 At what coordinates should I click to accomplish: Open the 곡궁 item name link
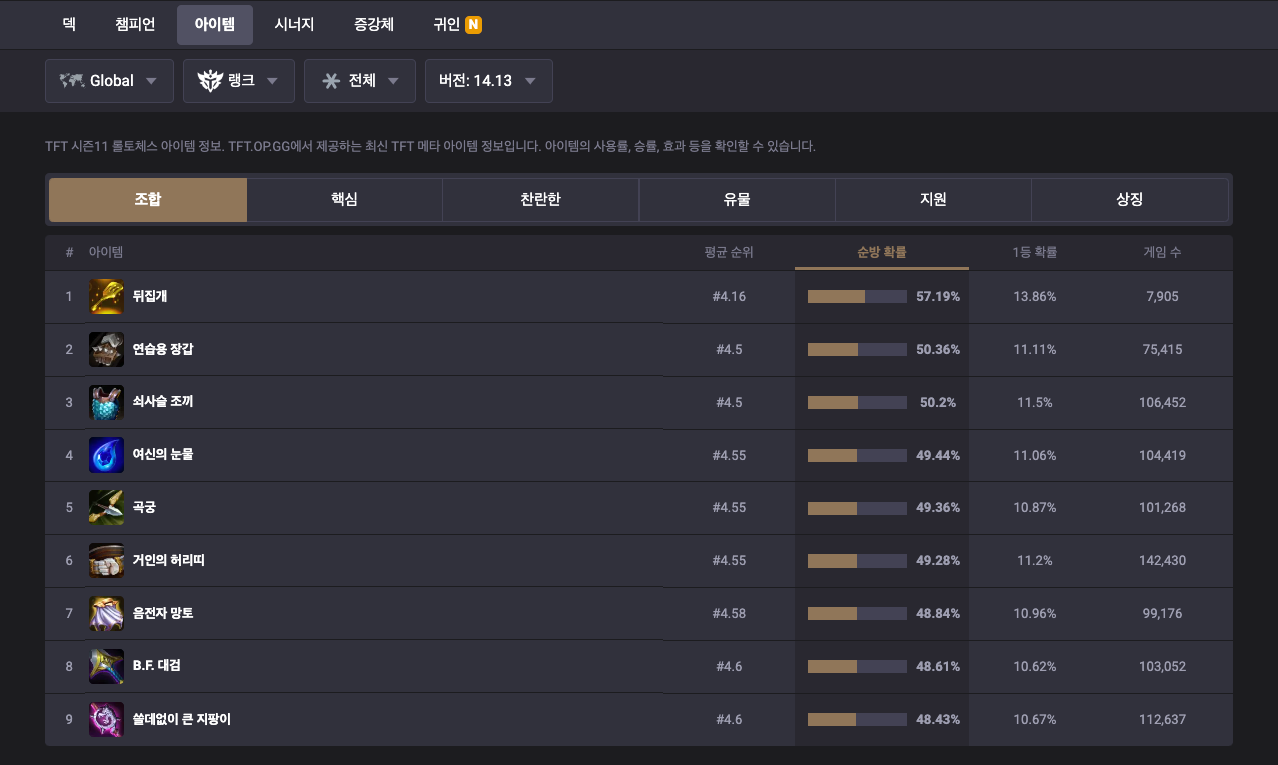(144, 508)
